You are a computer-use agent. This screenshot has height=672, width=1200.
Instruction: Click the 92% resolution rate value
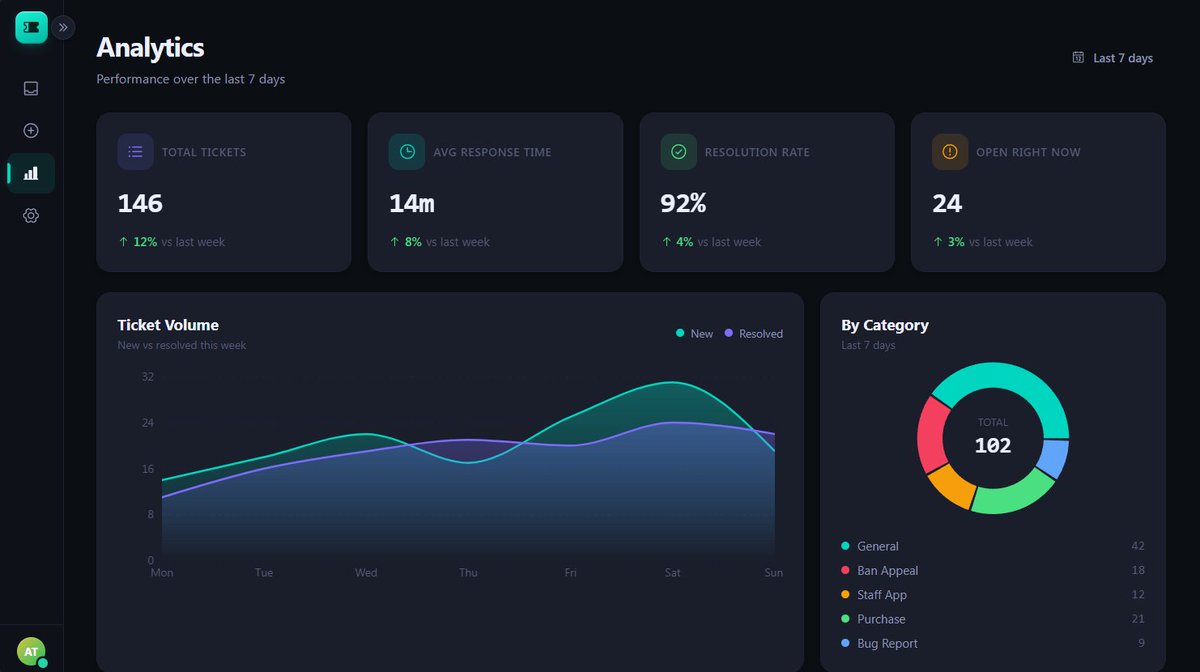pos(684,204)
